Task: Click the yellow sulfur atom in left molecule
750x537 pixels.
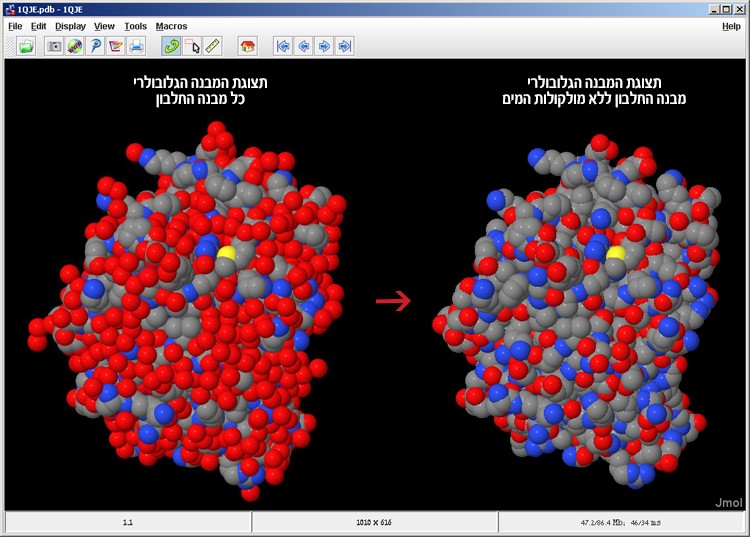Action: 227,254
